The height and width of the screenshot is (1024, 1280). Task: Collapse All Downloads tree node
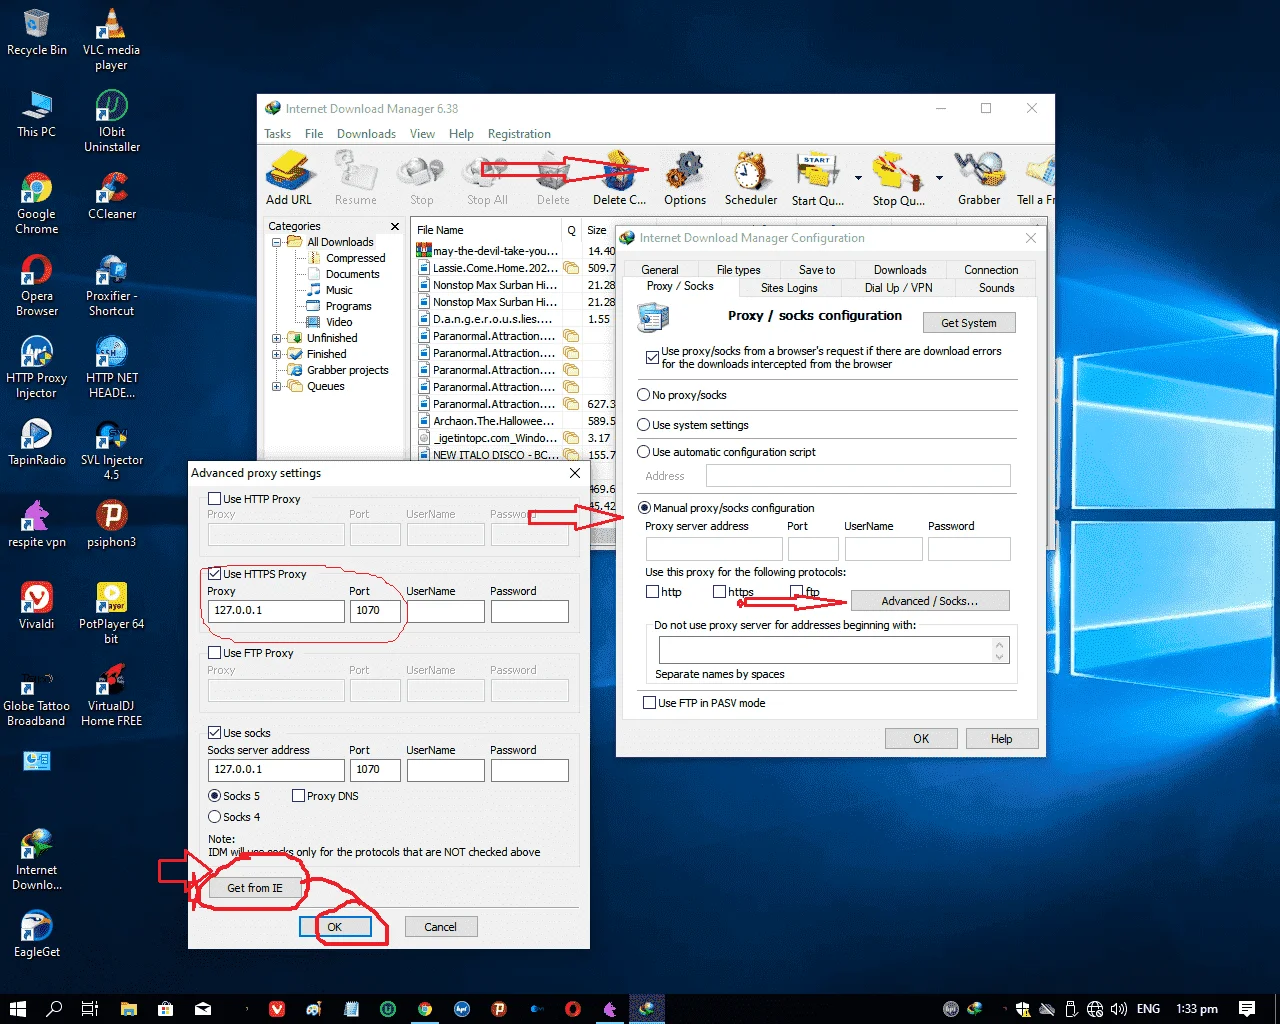pyautogui.click(x=277, y=242)
